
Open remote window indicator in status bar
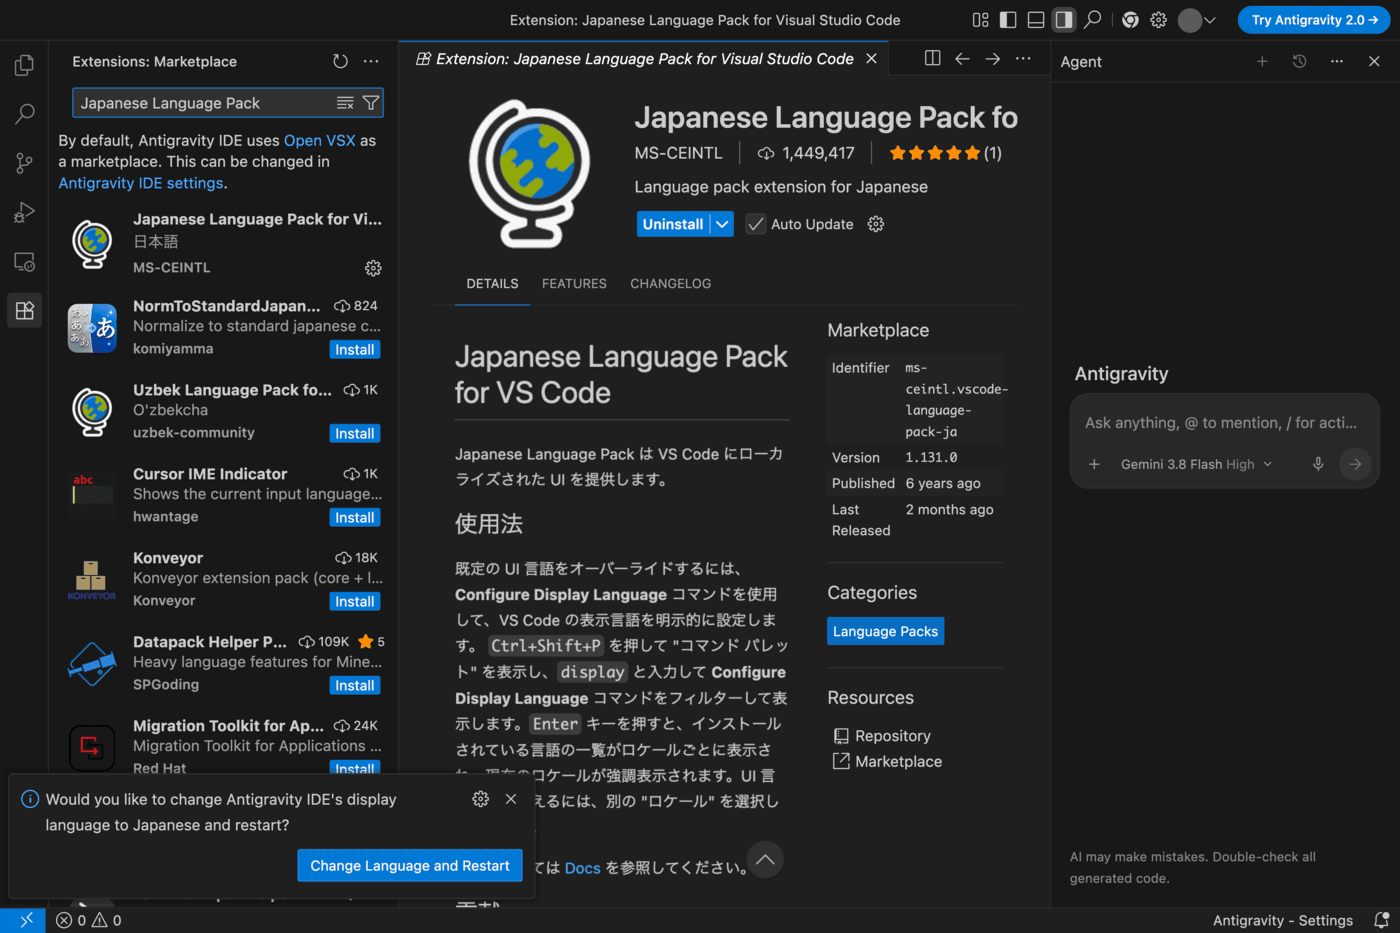pos(24,920)
